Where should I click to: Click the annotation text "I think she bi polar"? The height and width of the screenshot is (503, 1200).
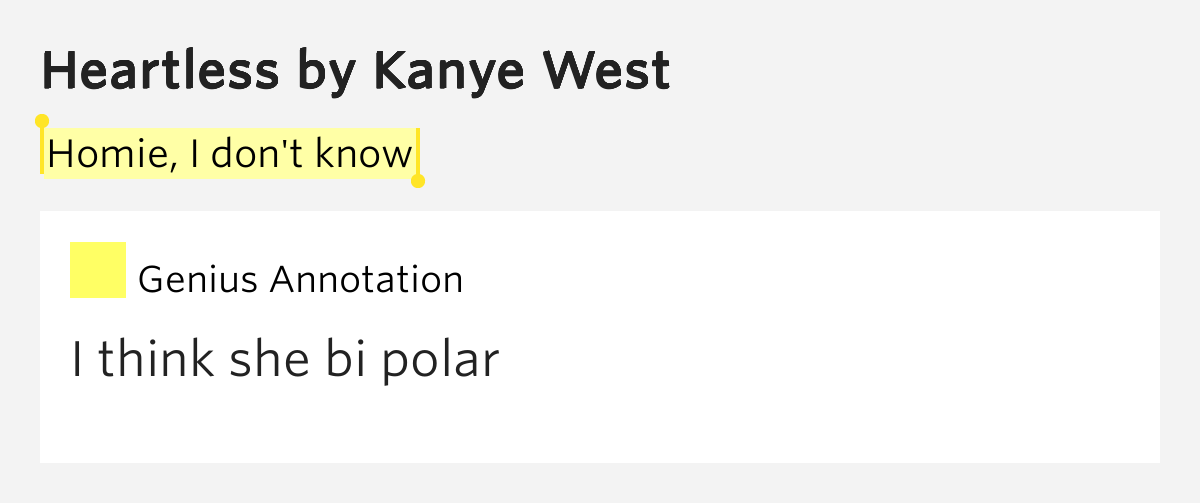[x=284, y=360]
